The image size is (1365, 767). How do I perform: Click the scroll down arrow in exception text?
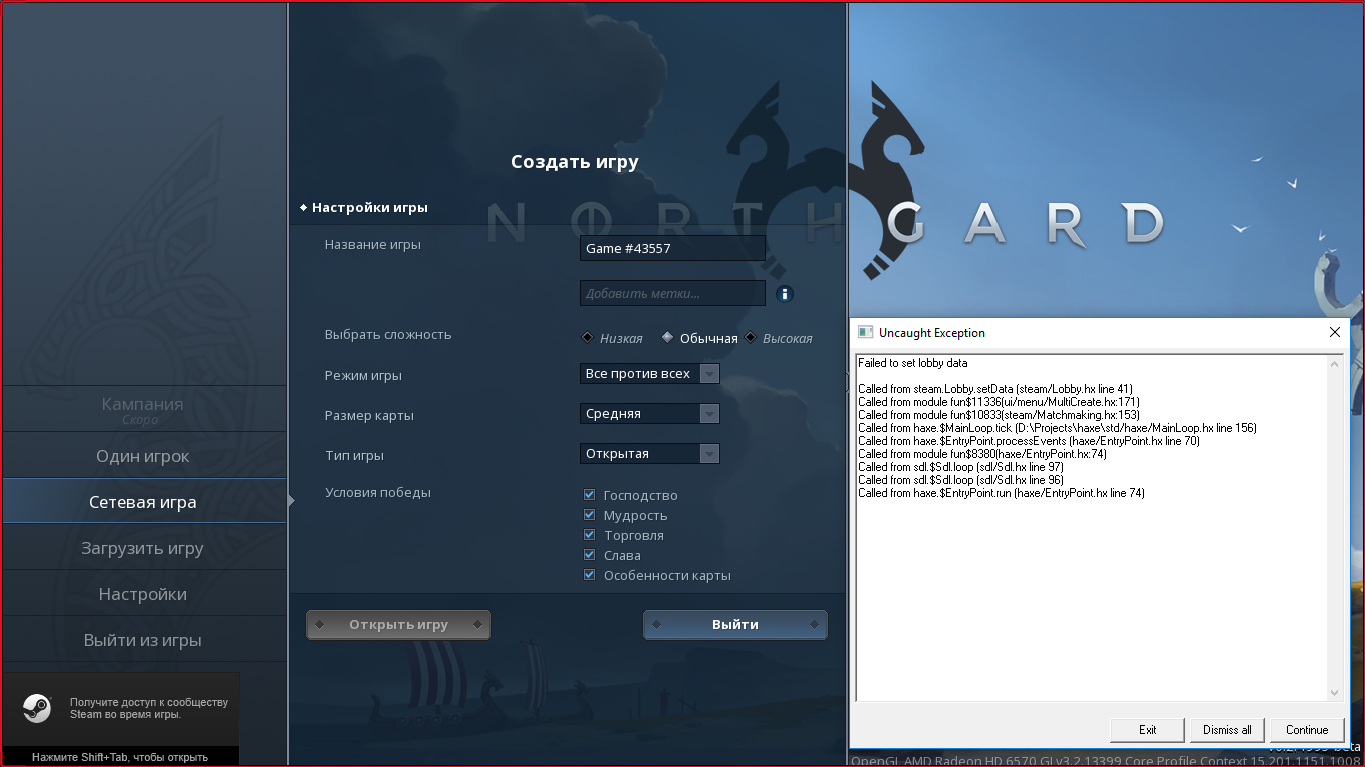[1334, 693]
